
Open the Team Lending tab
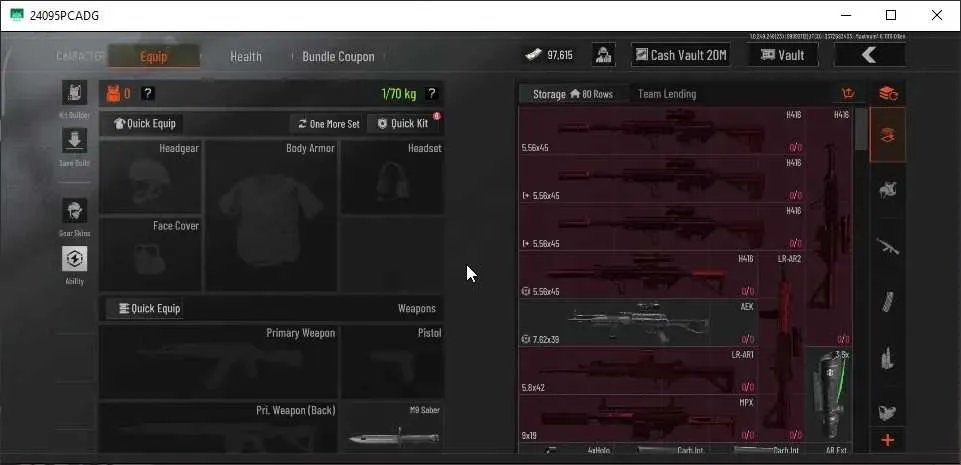pyautogui.click(x=667, y=94)
